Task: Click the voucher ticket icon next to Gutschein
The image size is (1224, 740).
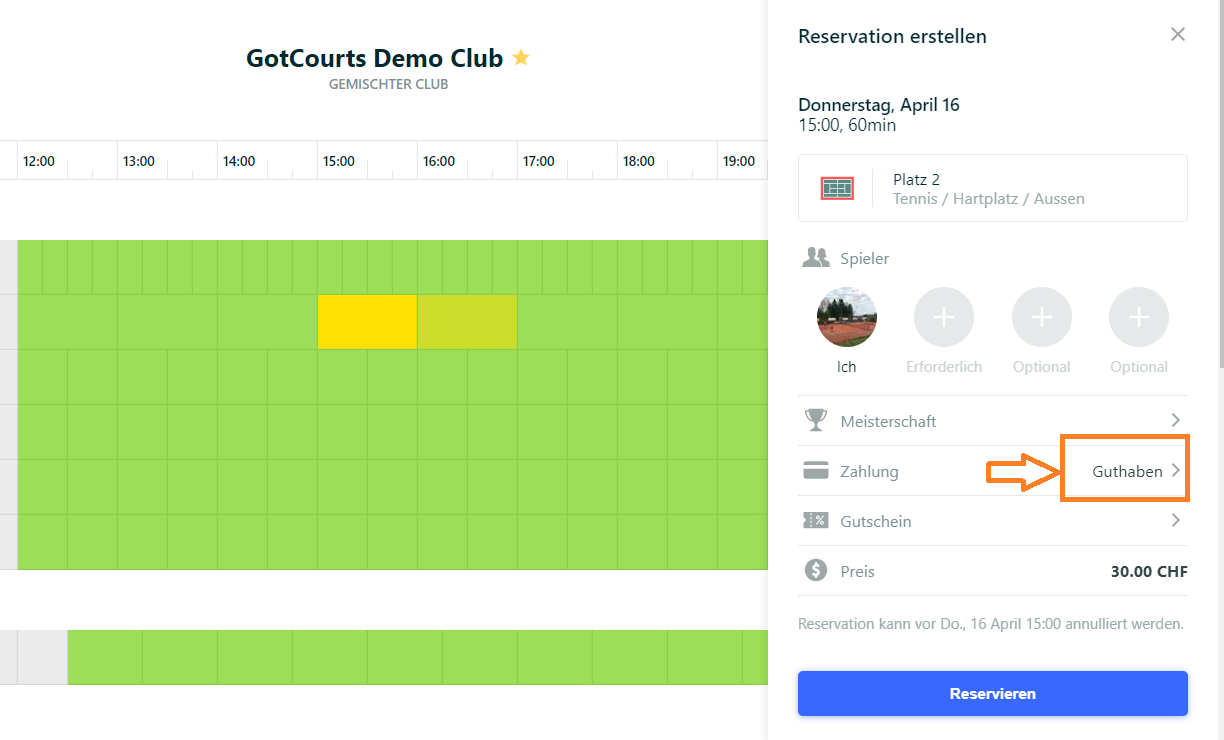Action: coord(816,521)
